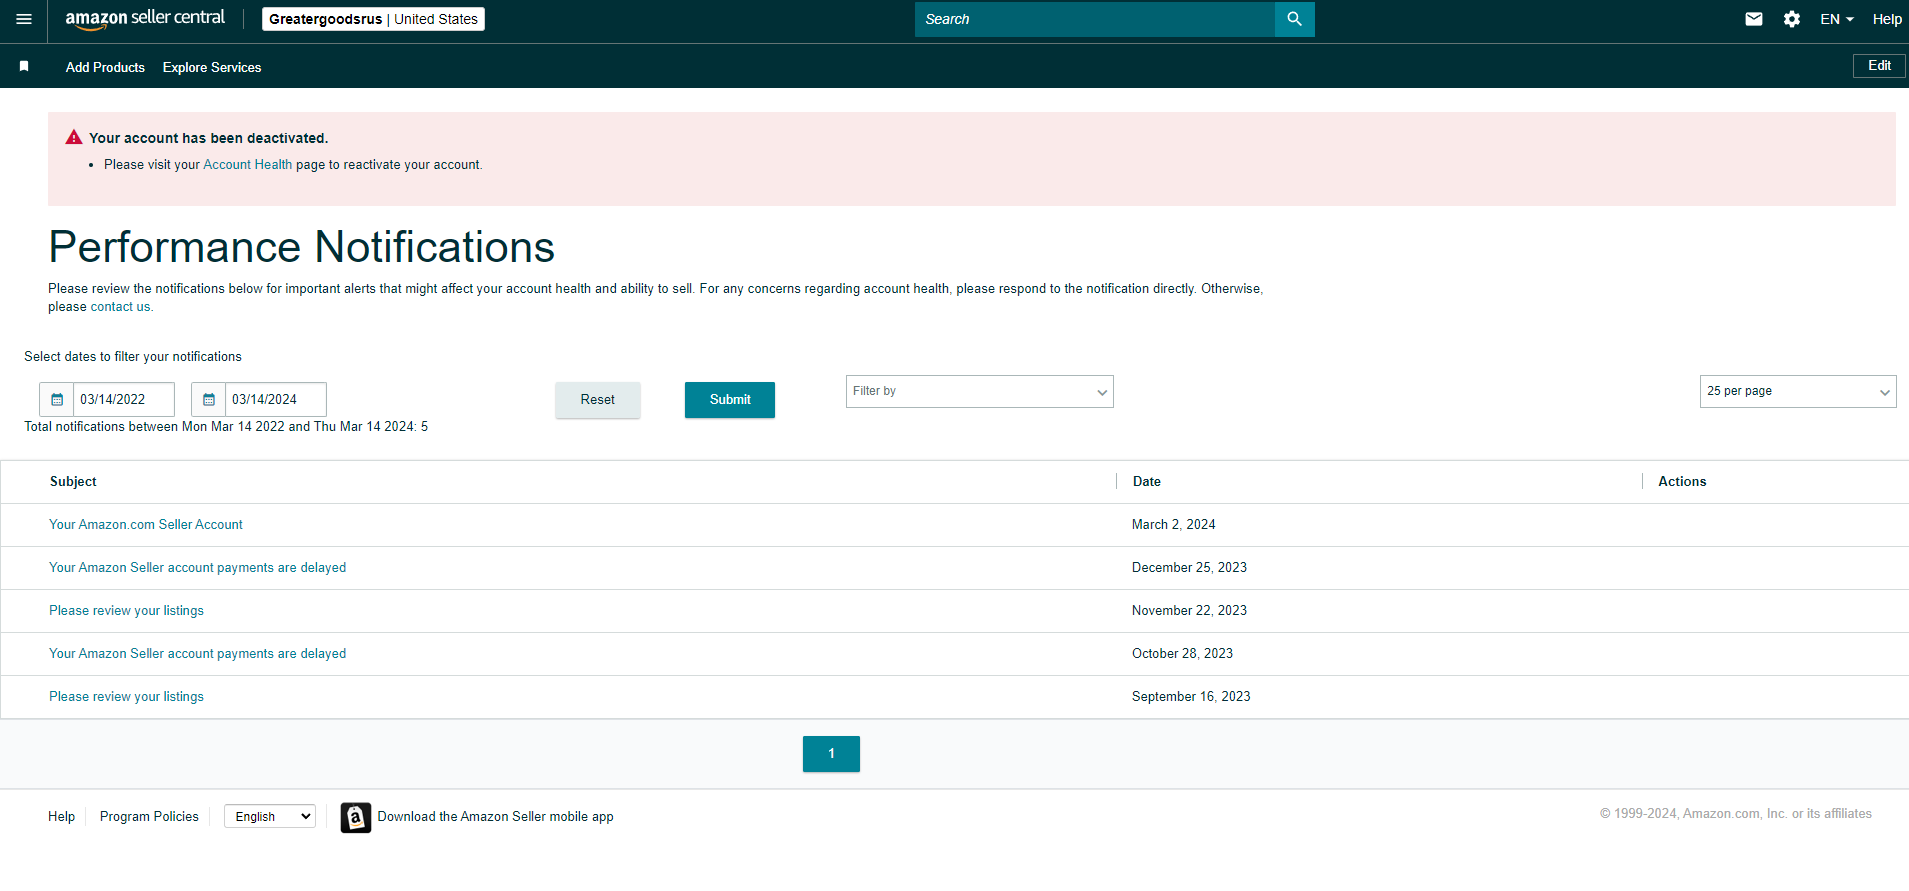Open payments delayed notification from October 28

click(198, 653)
